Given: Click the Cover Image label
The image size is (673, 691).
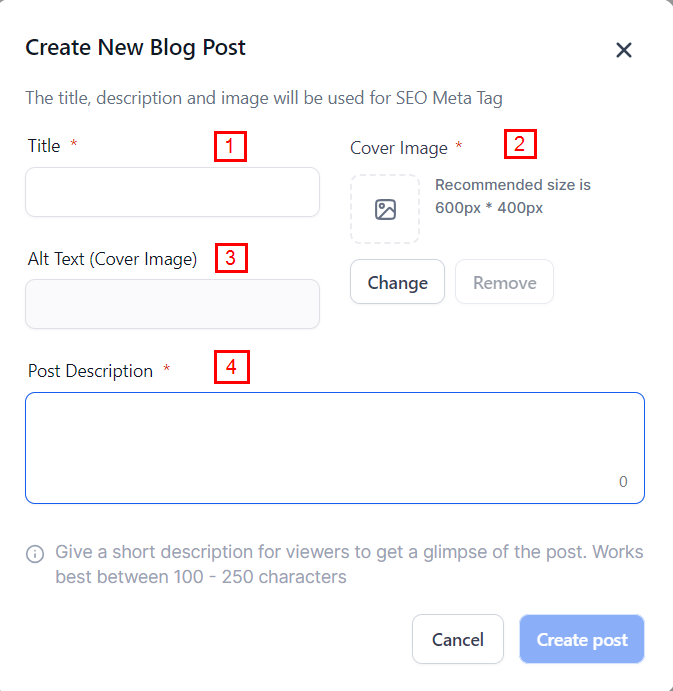Looking at the screenshot, I should pyautogui.click(x=399, y=148).
